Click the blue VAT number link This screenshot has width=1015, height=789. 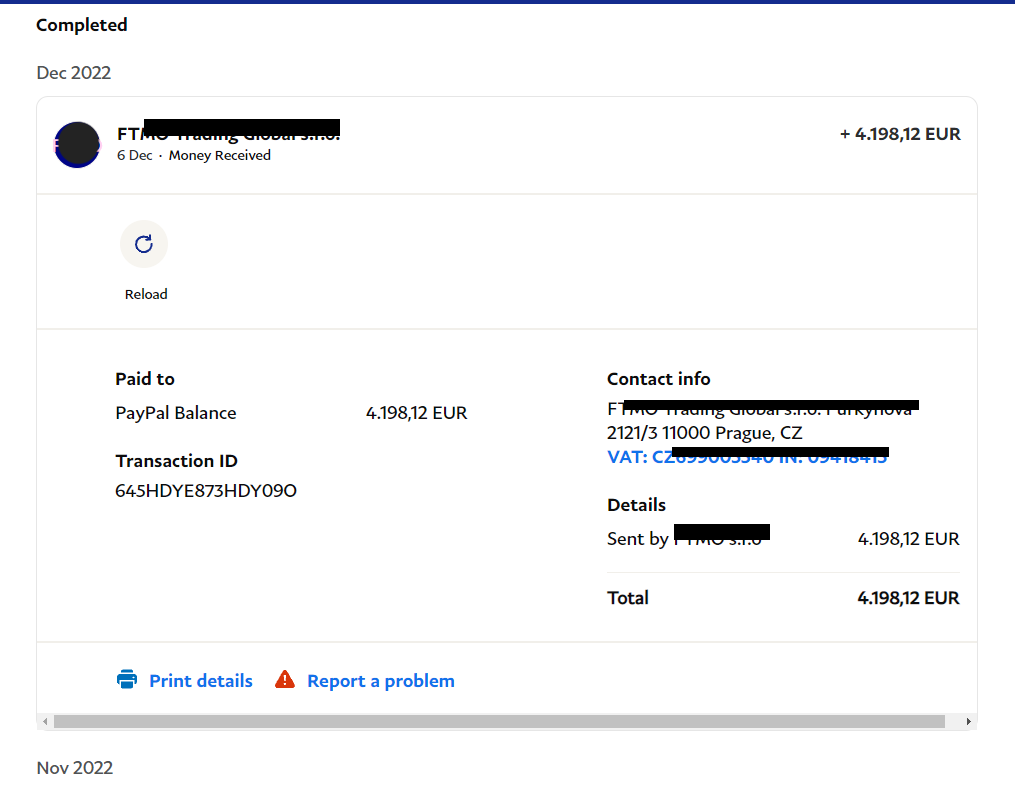747,457
